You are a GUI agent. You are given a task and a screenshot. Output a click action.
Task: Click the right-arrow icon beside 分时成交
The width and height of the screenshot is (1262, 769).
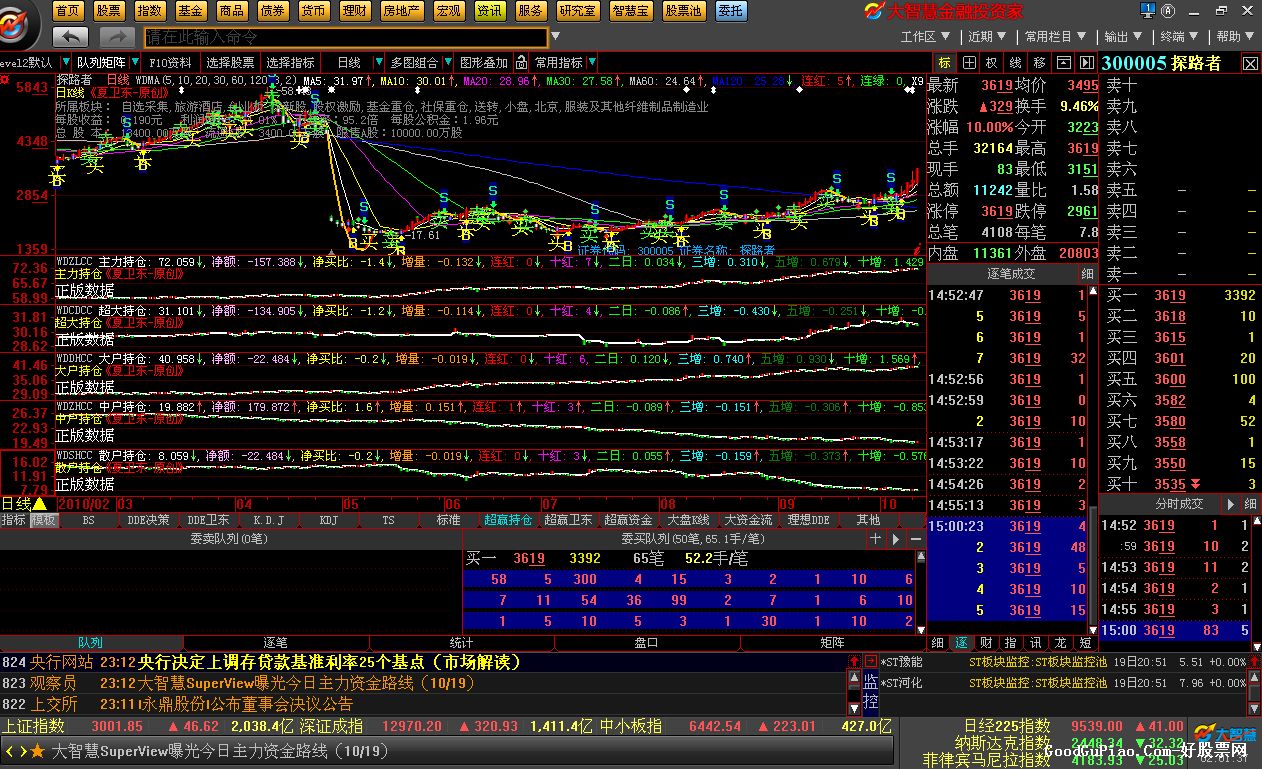[x=1231, y=504]
